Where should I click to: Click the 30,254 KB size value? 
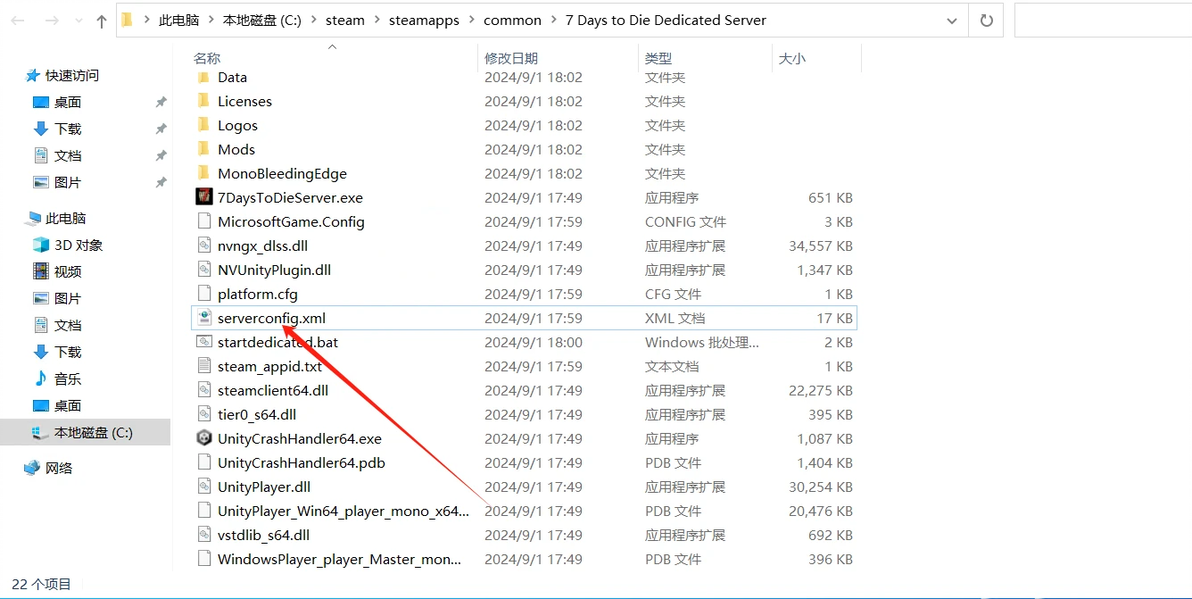(x=821, y=486)
